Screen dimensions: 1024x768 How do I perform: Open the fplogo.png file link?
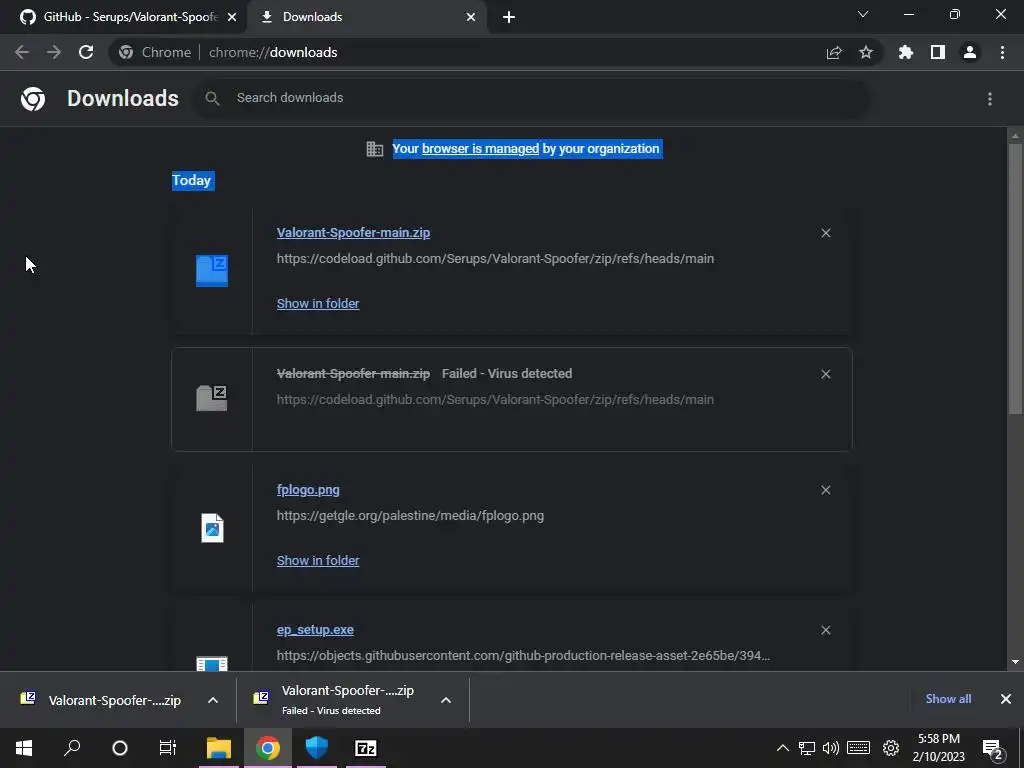308,490
